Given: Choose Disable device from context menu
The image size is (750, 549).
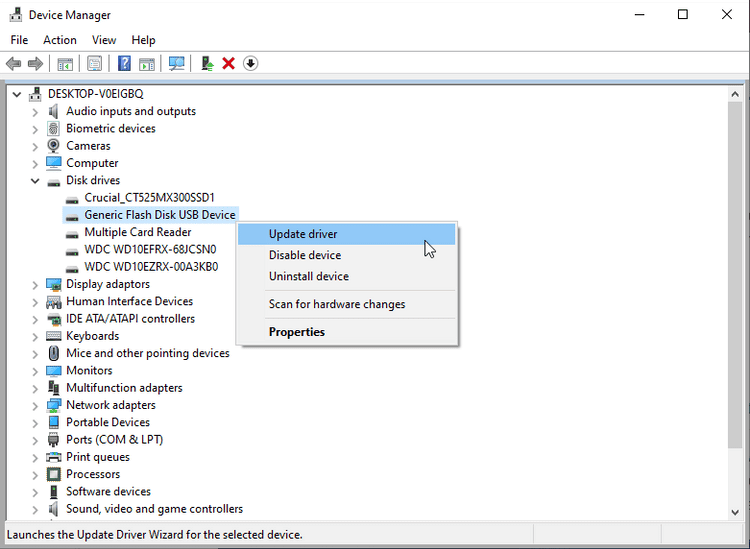Looking at the screenshot, I should point(347,255).
